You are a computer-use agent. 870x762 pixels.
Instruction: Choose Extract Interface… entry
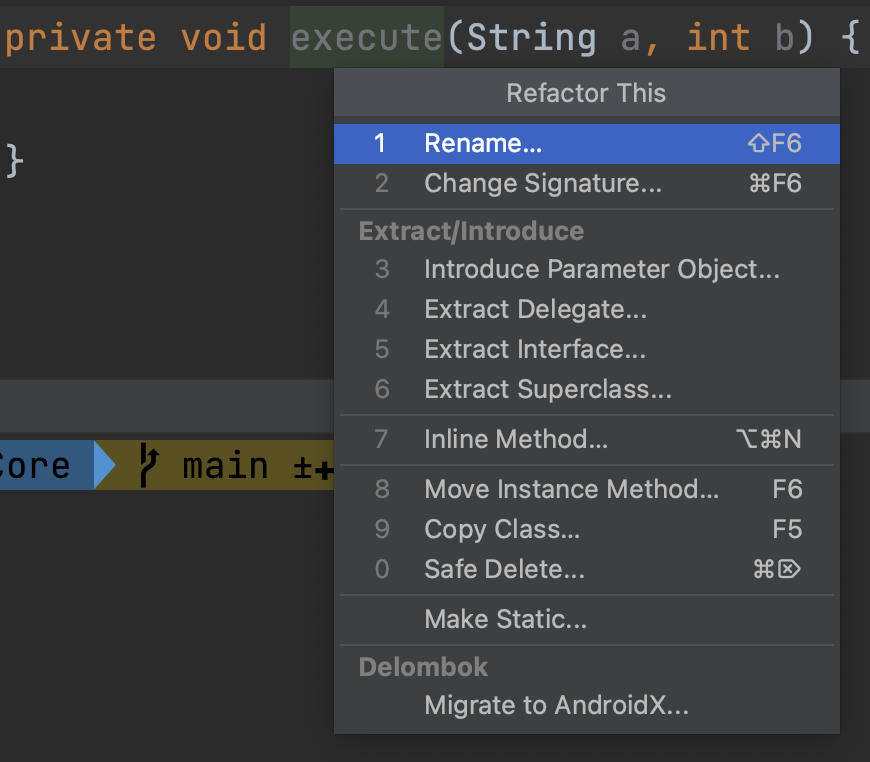click(586, 350)
